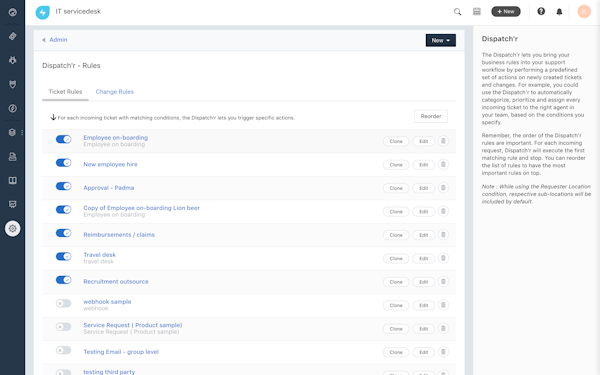Disable the New employee hire toggle

pyautogui.click(x=64, y=163)
